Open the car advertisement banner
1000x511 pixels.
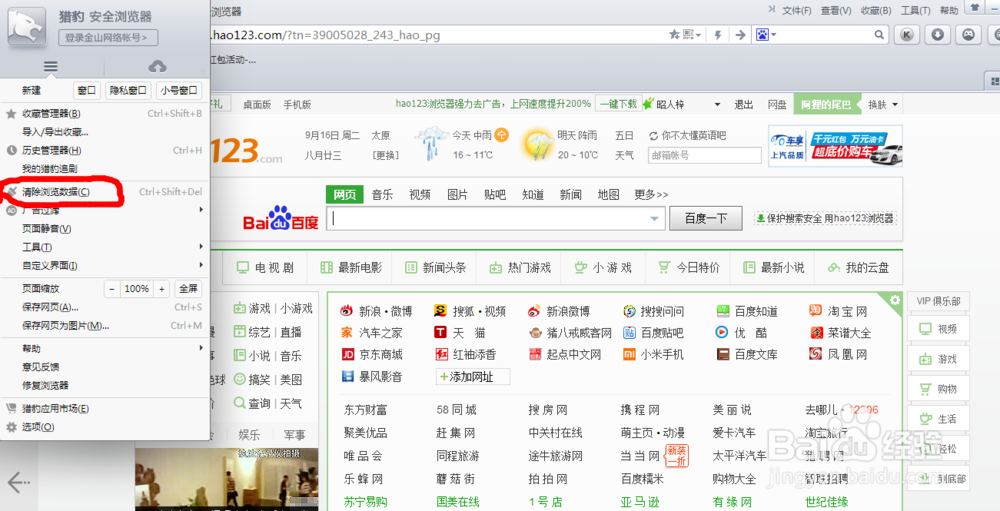835,146
